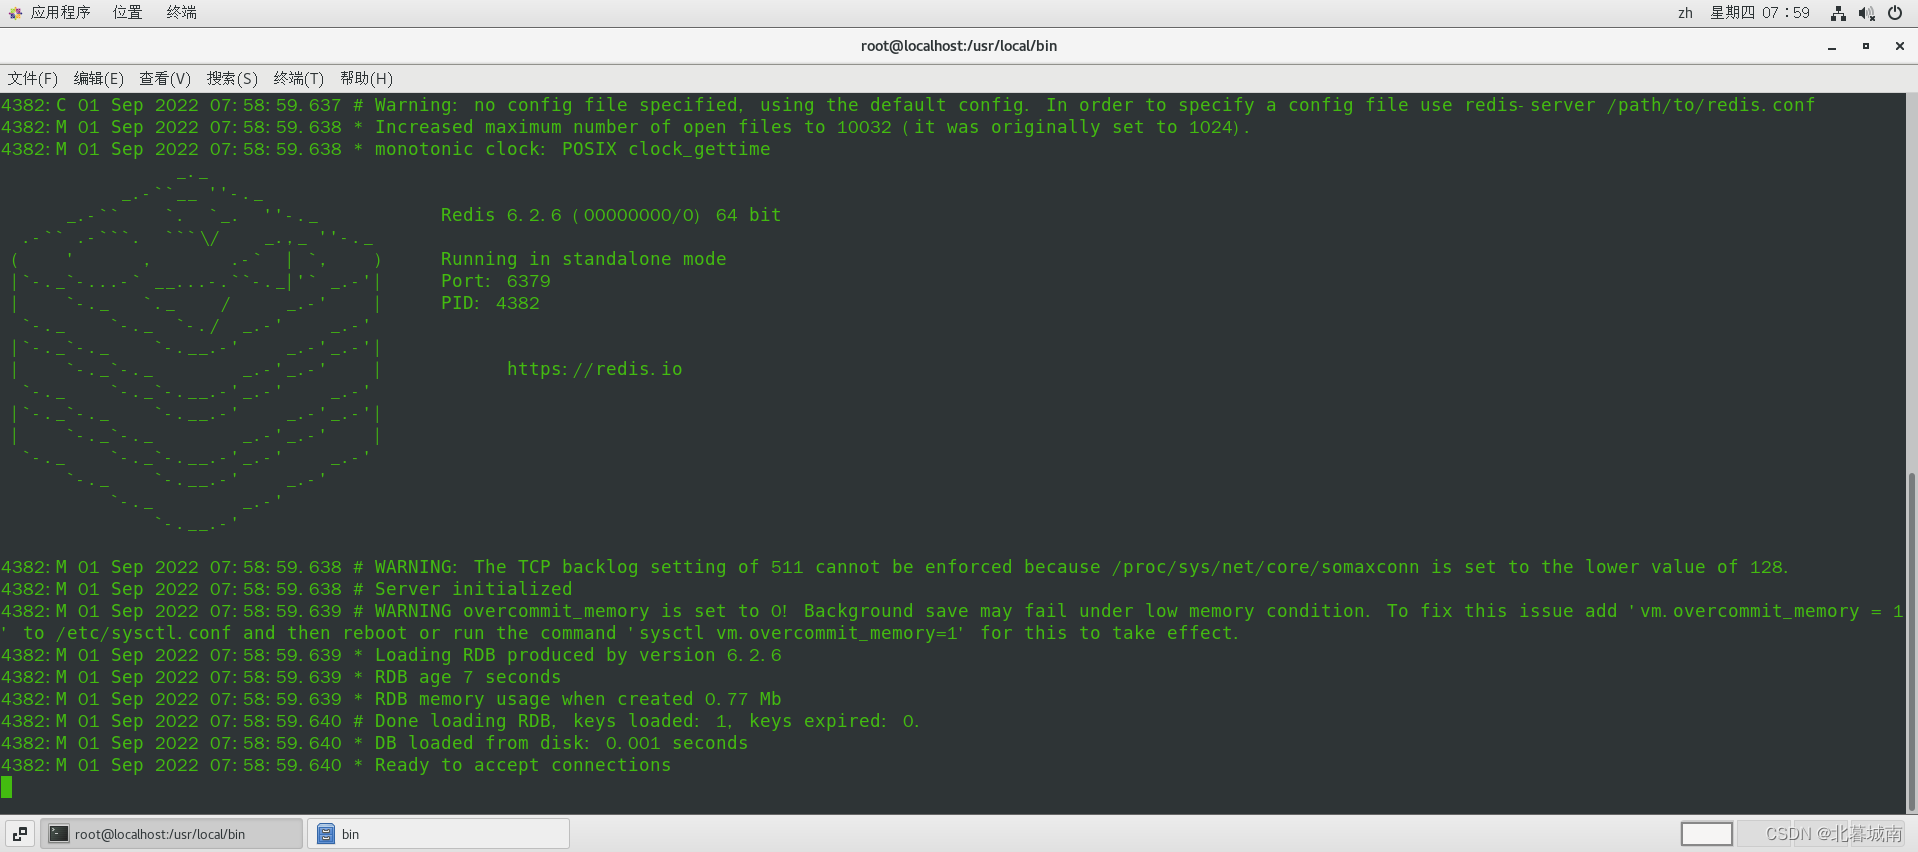
Task: Click the 'PID: 4382' text
Action: coord(490,303)
